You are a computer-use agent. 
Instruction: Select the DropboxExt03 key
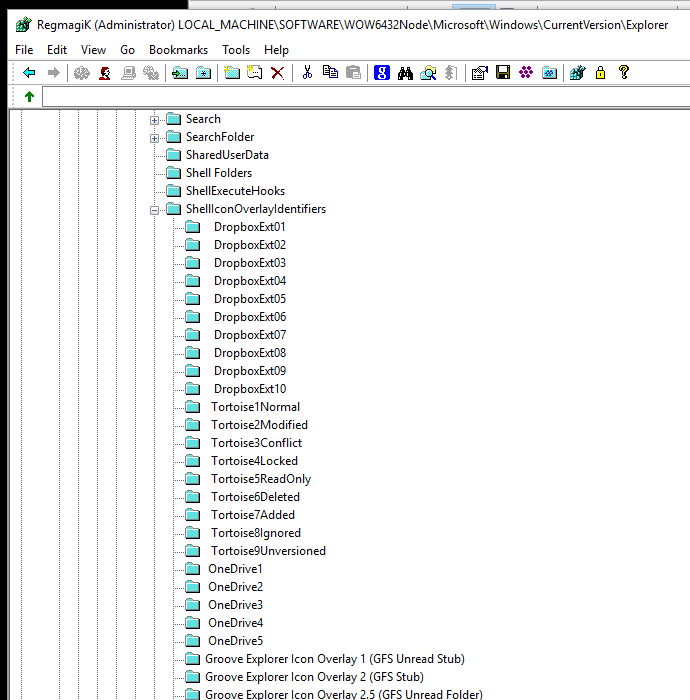[x=250, y=263]
